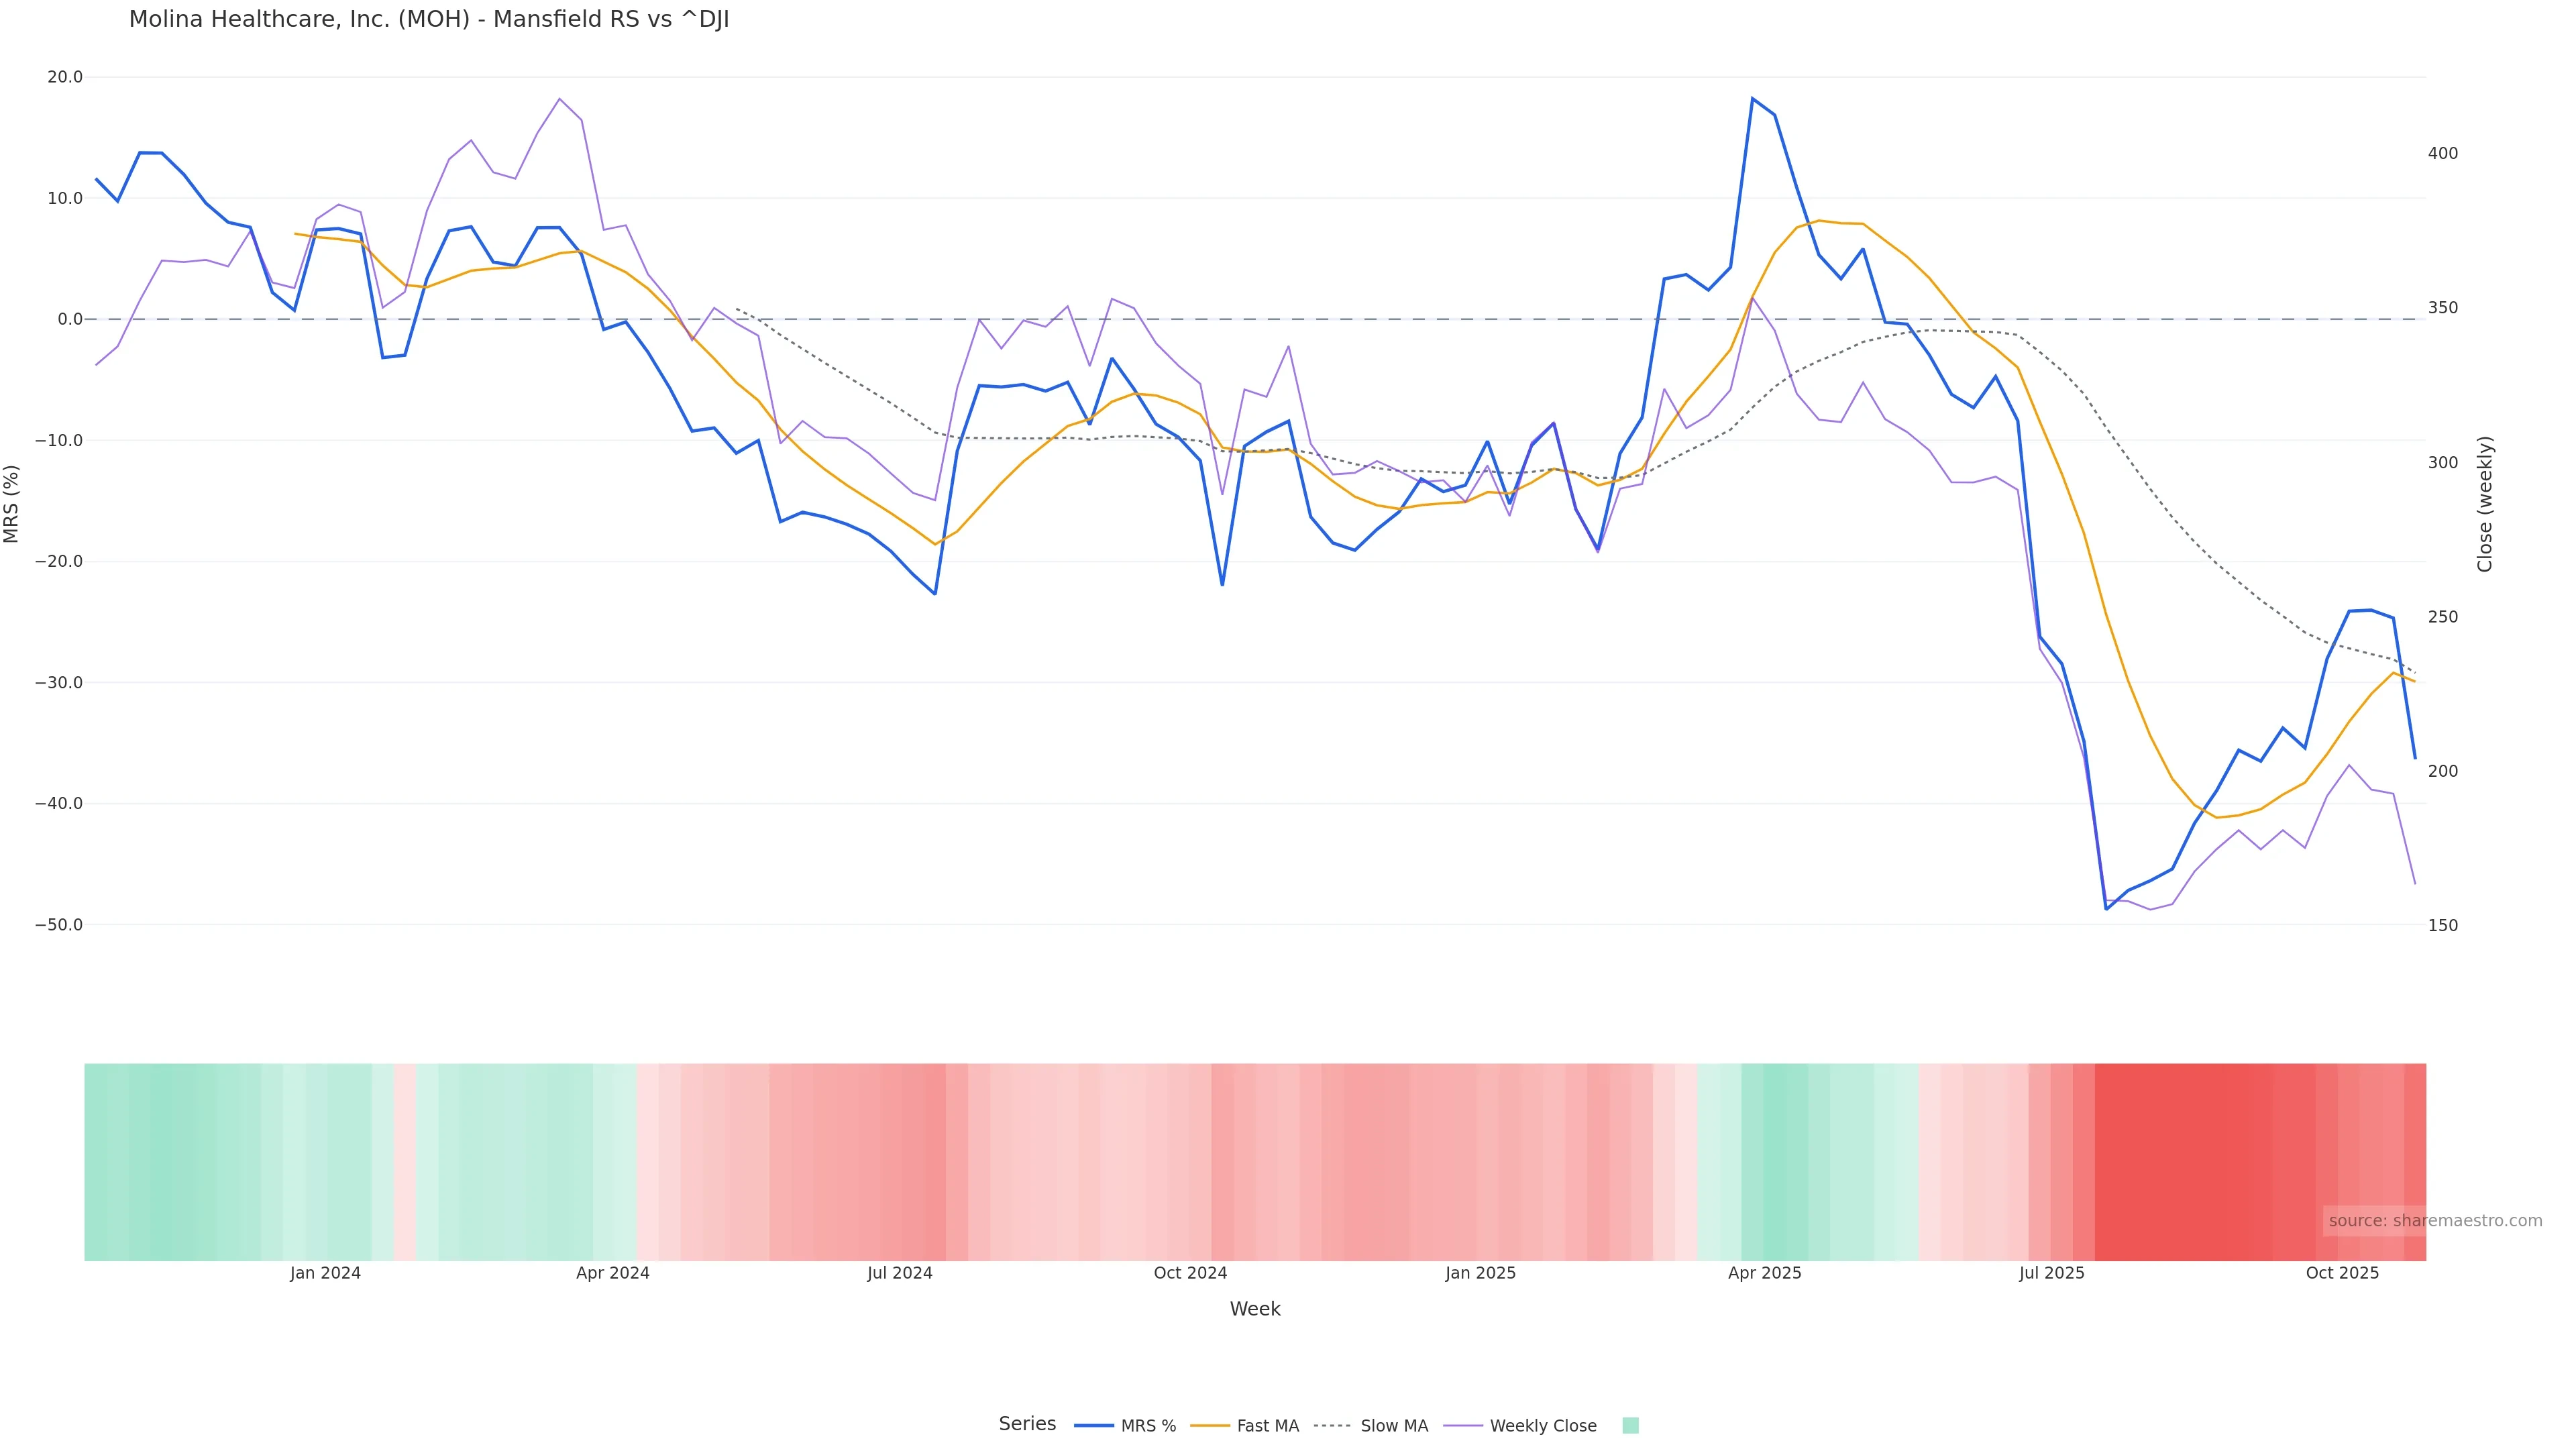This screenshot has height=1449, width=2576.
Task: Toggle the MRS % series in legend
Action: tap(1148, 1426)
